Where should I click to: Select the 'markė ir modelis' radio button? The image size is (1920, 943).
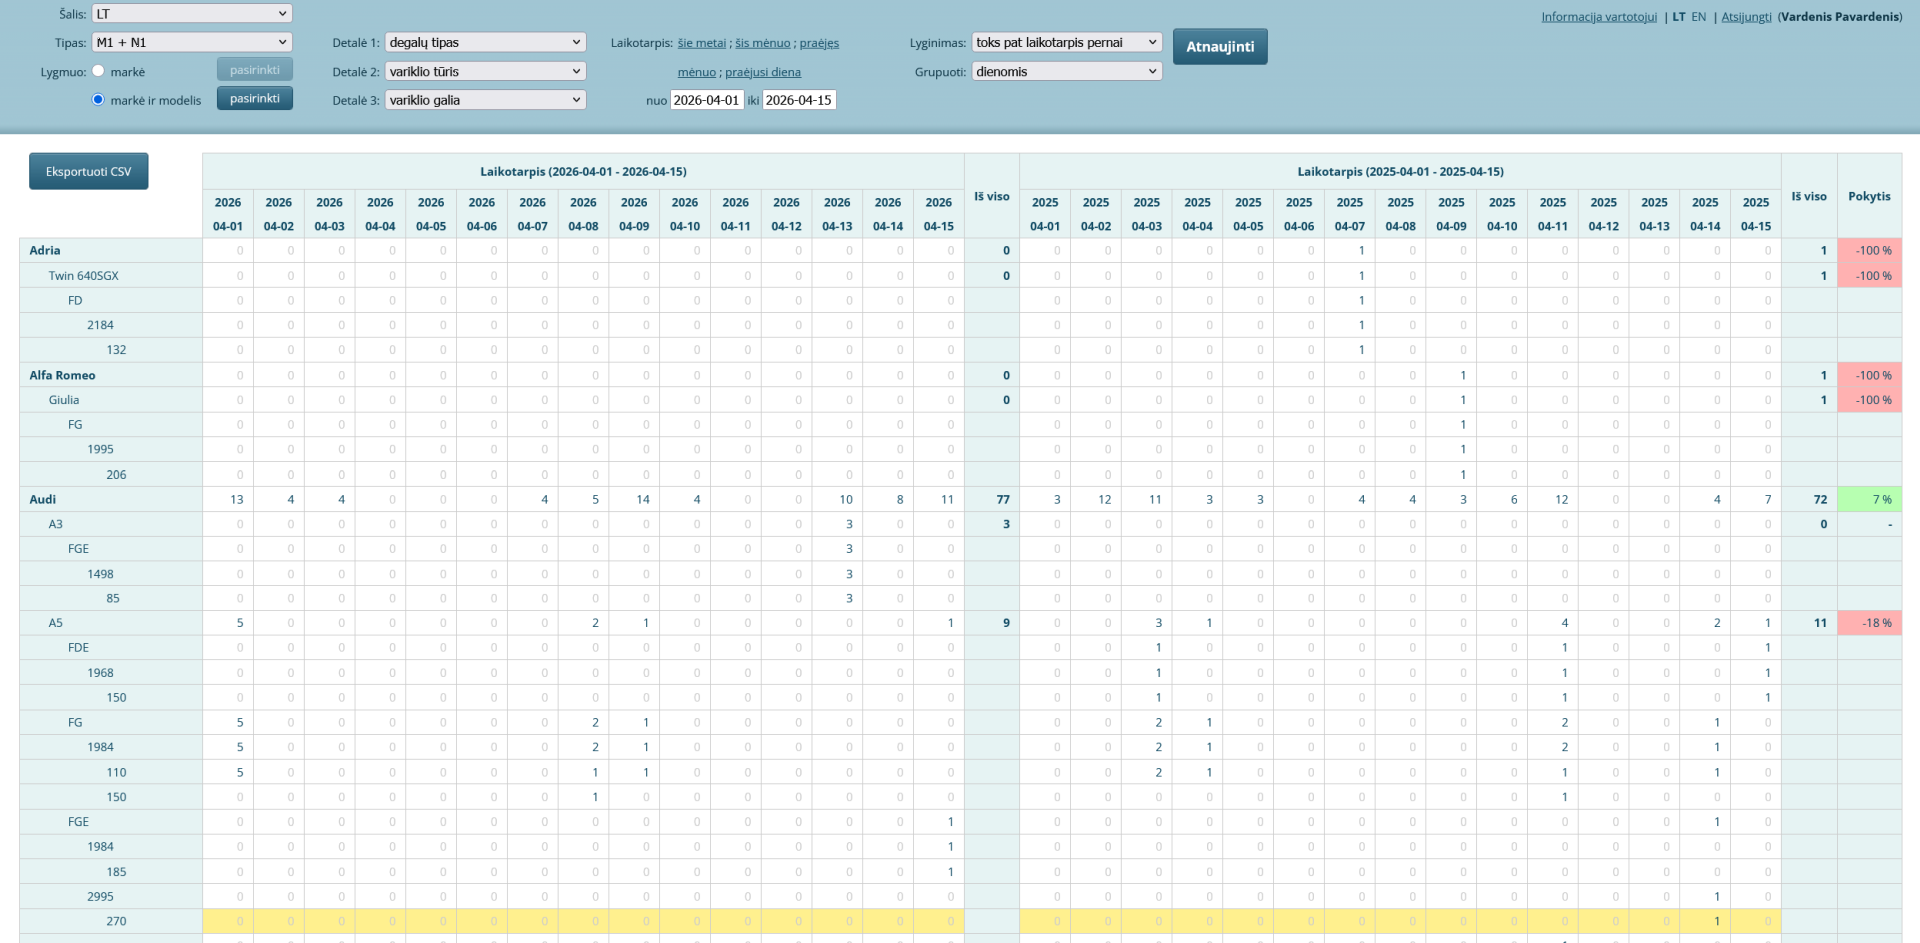pos(98,99)
